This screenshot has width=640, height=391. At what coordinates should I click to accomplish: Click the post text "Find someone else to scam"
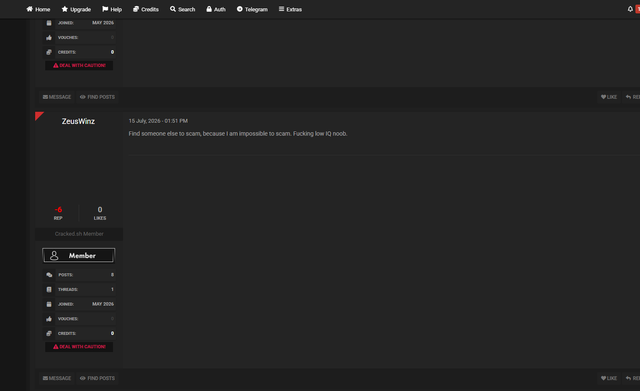tap(164, 133)
